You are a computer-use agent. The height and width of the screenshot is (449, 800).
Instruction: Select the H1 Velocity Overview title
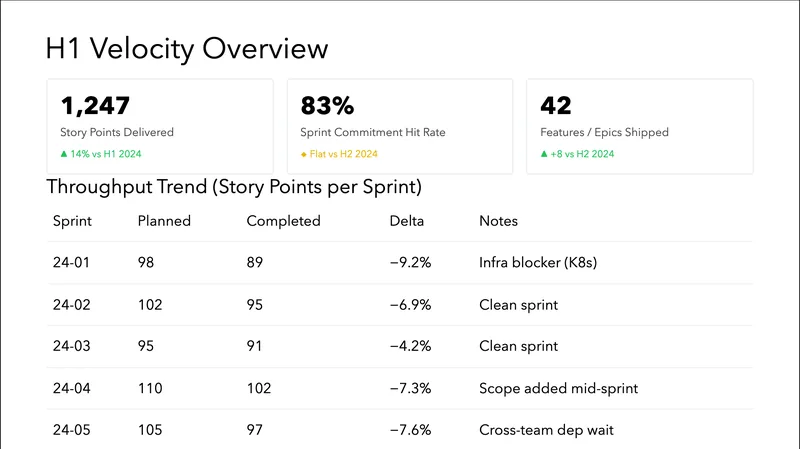coord(187,48)
